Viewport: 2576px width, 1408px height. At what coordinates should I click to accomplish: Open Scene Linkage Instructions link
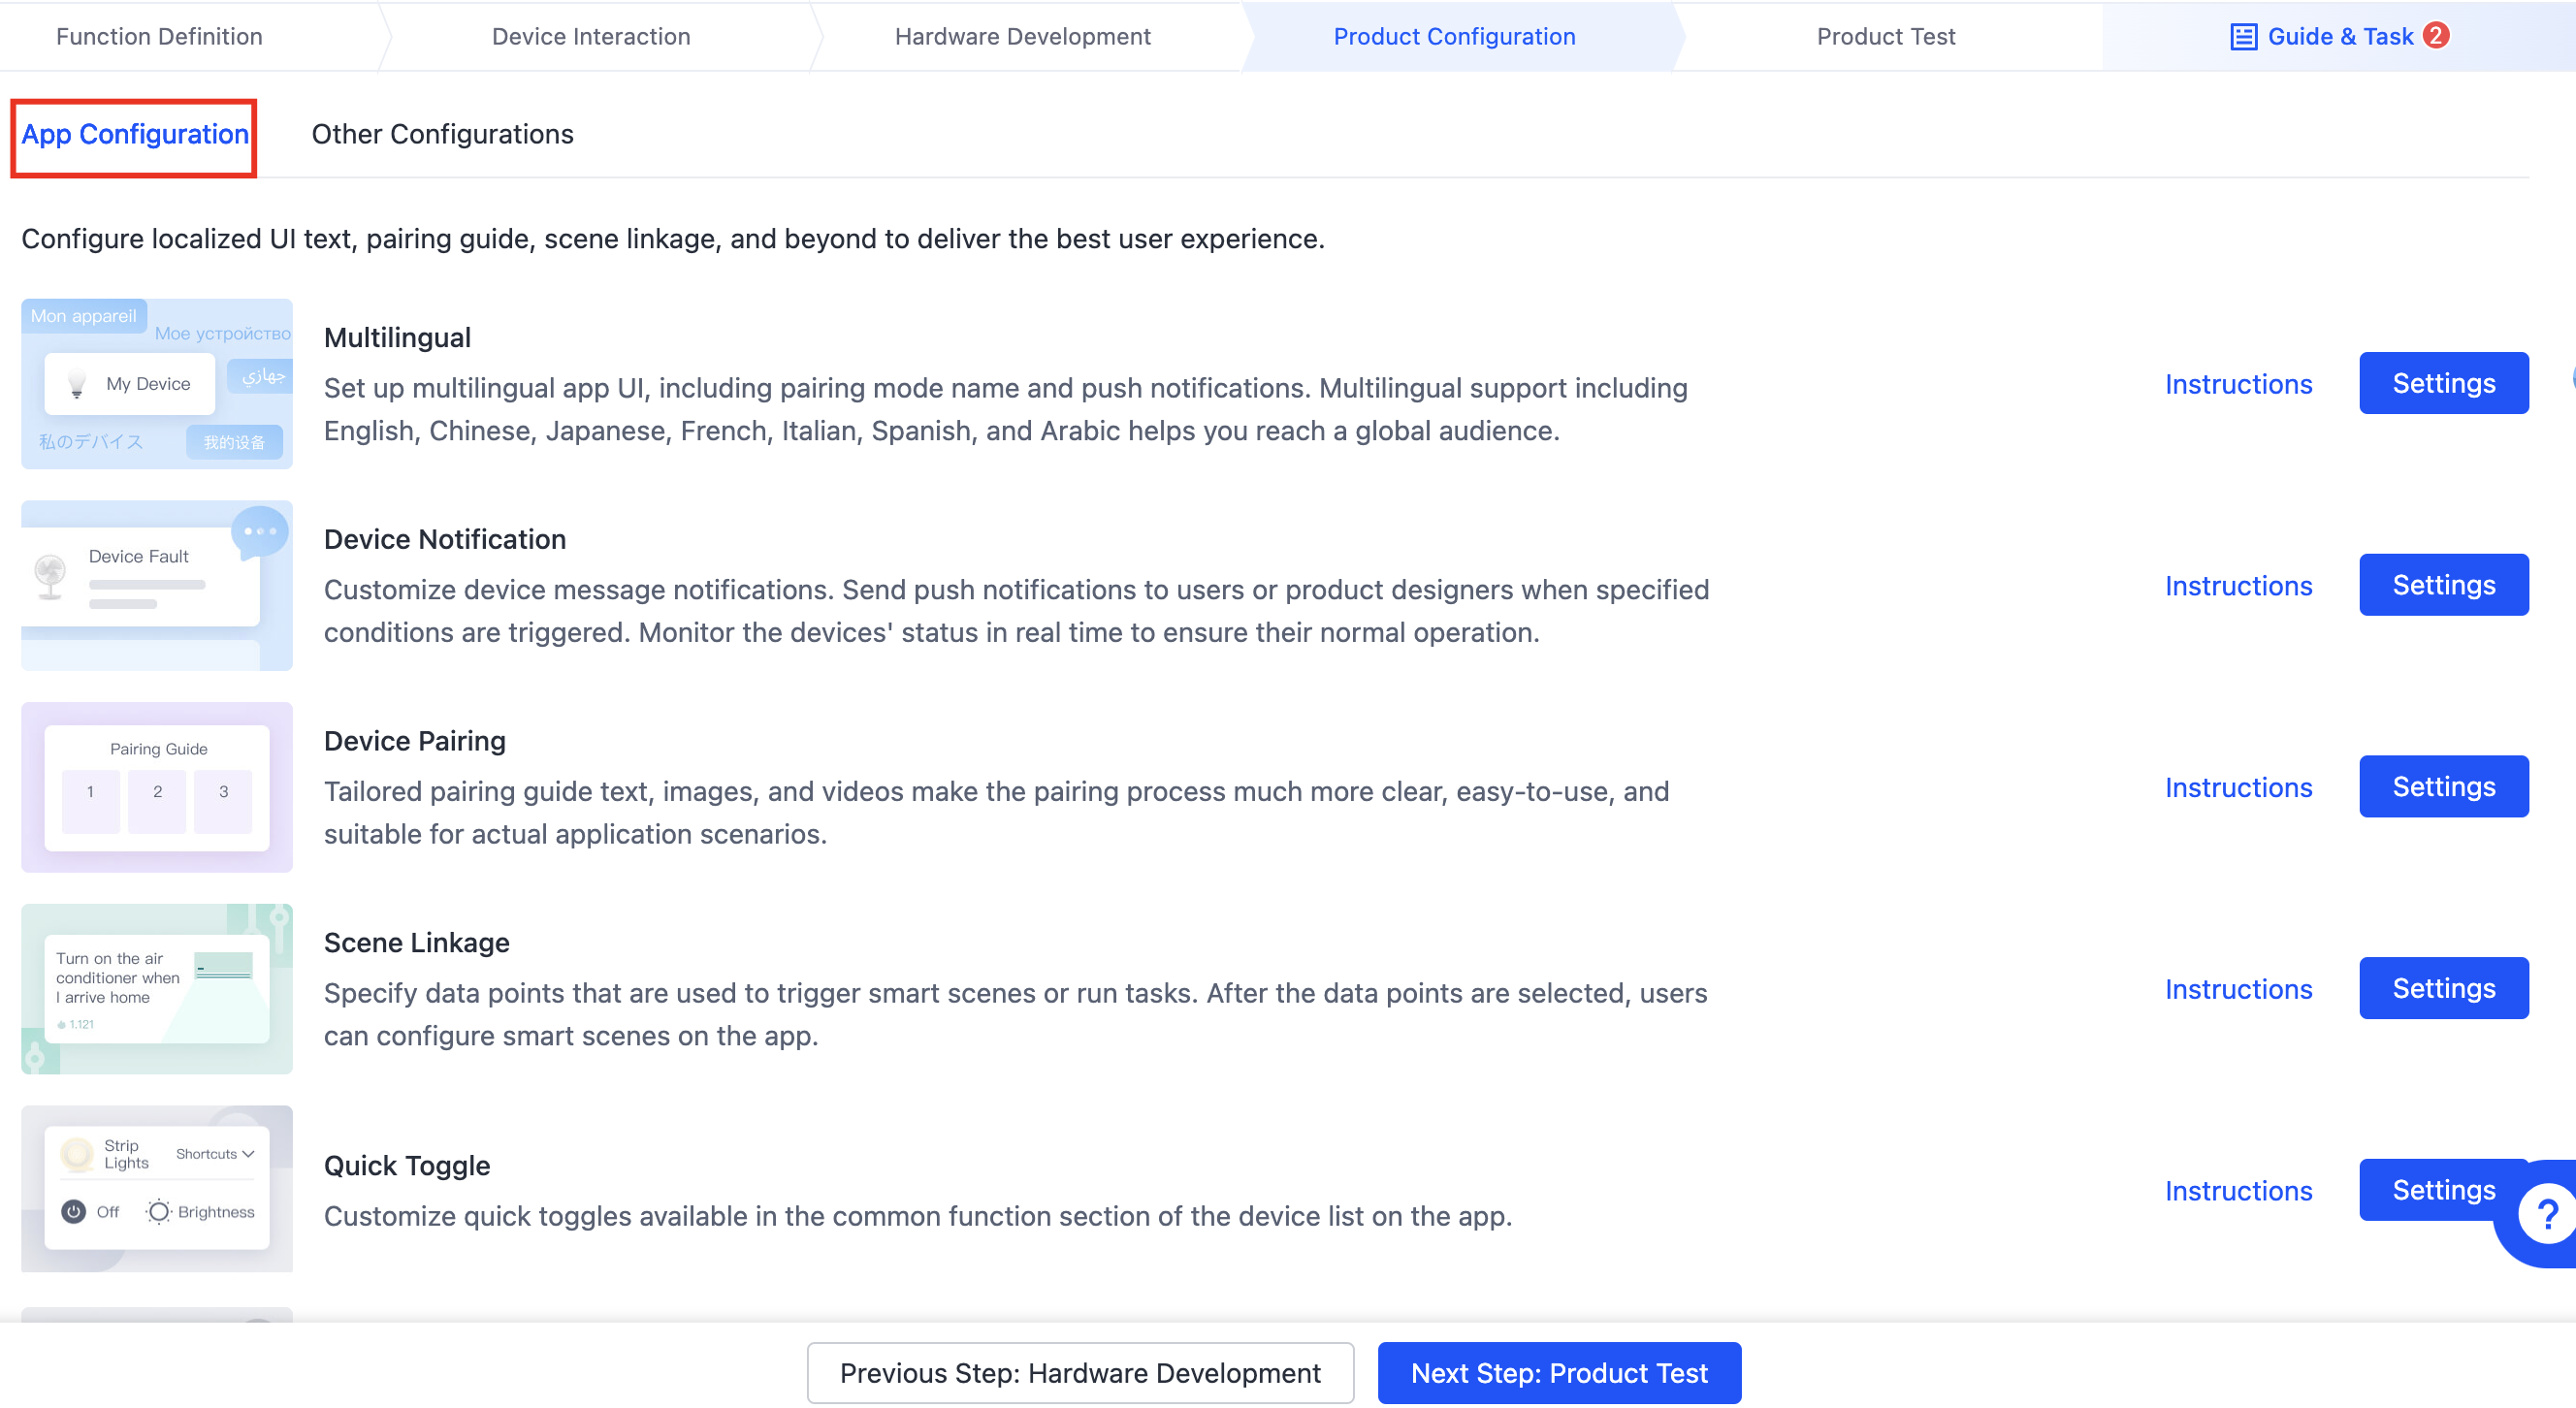click(x=2238, y=986)
